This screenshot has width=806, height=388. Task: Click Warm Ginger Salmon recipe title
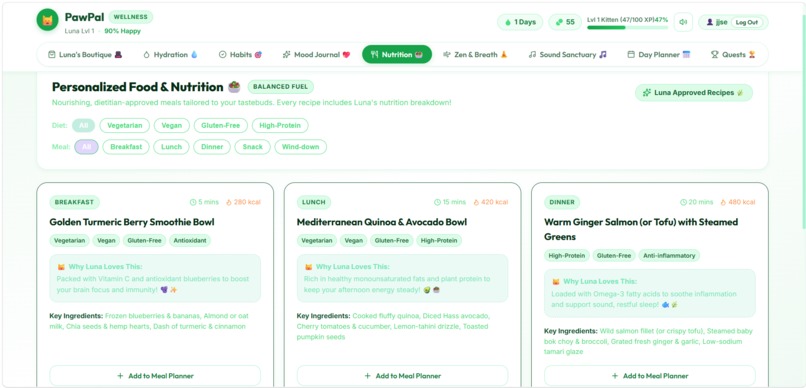[x=641, y=229]
